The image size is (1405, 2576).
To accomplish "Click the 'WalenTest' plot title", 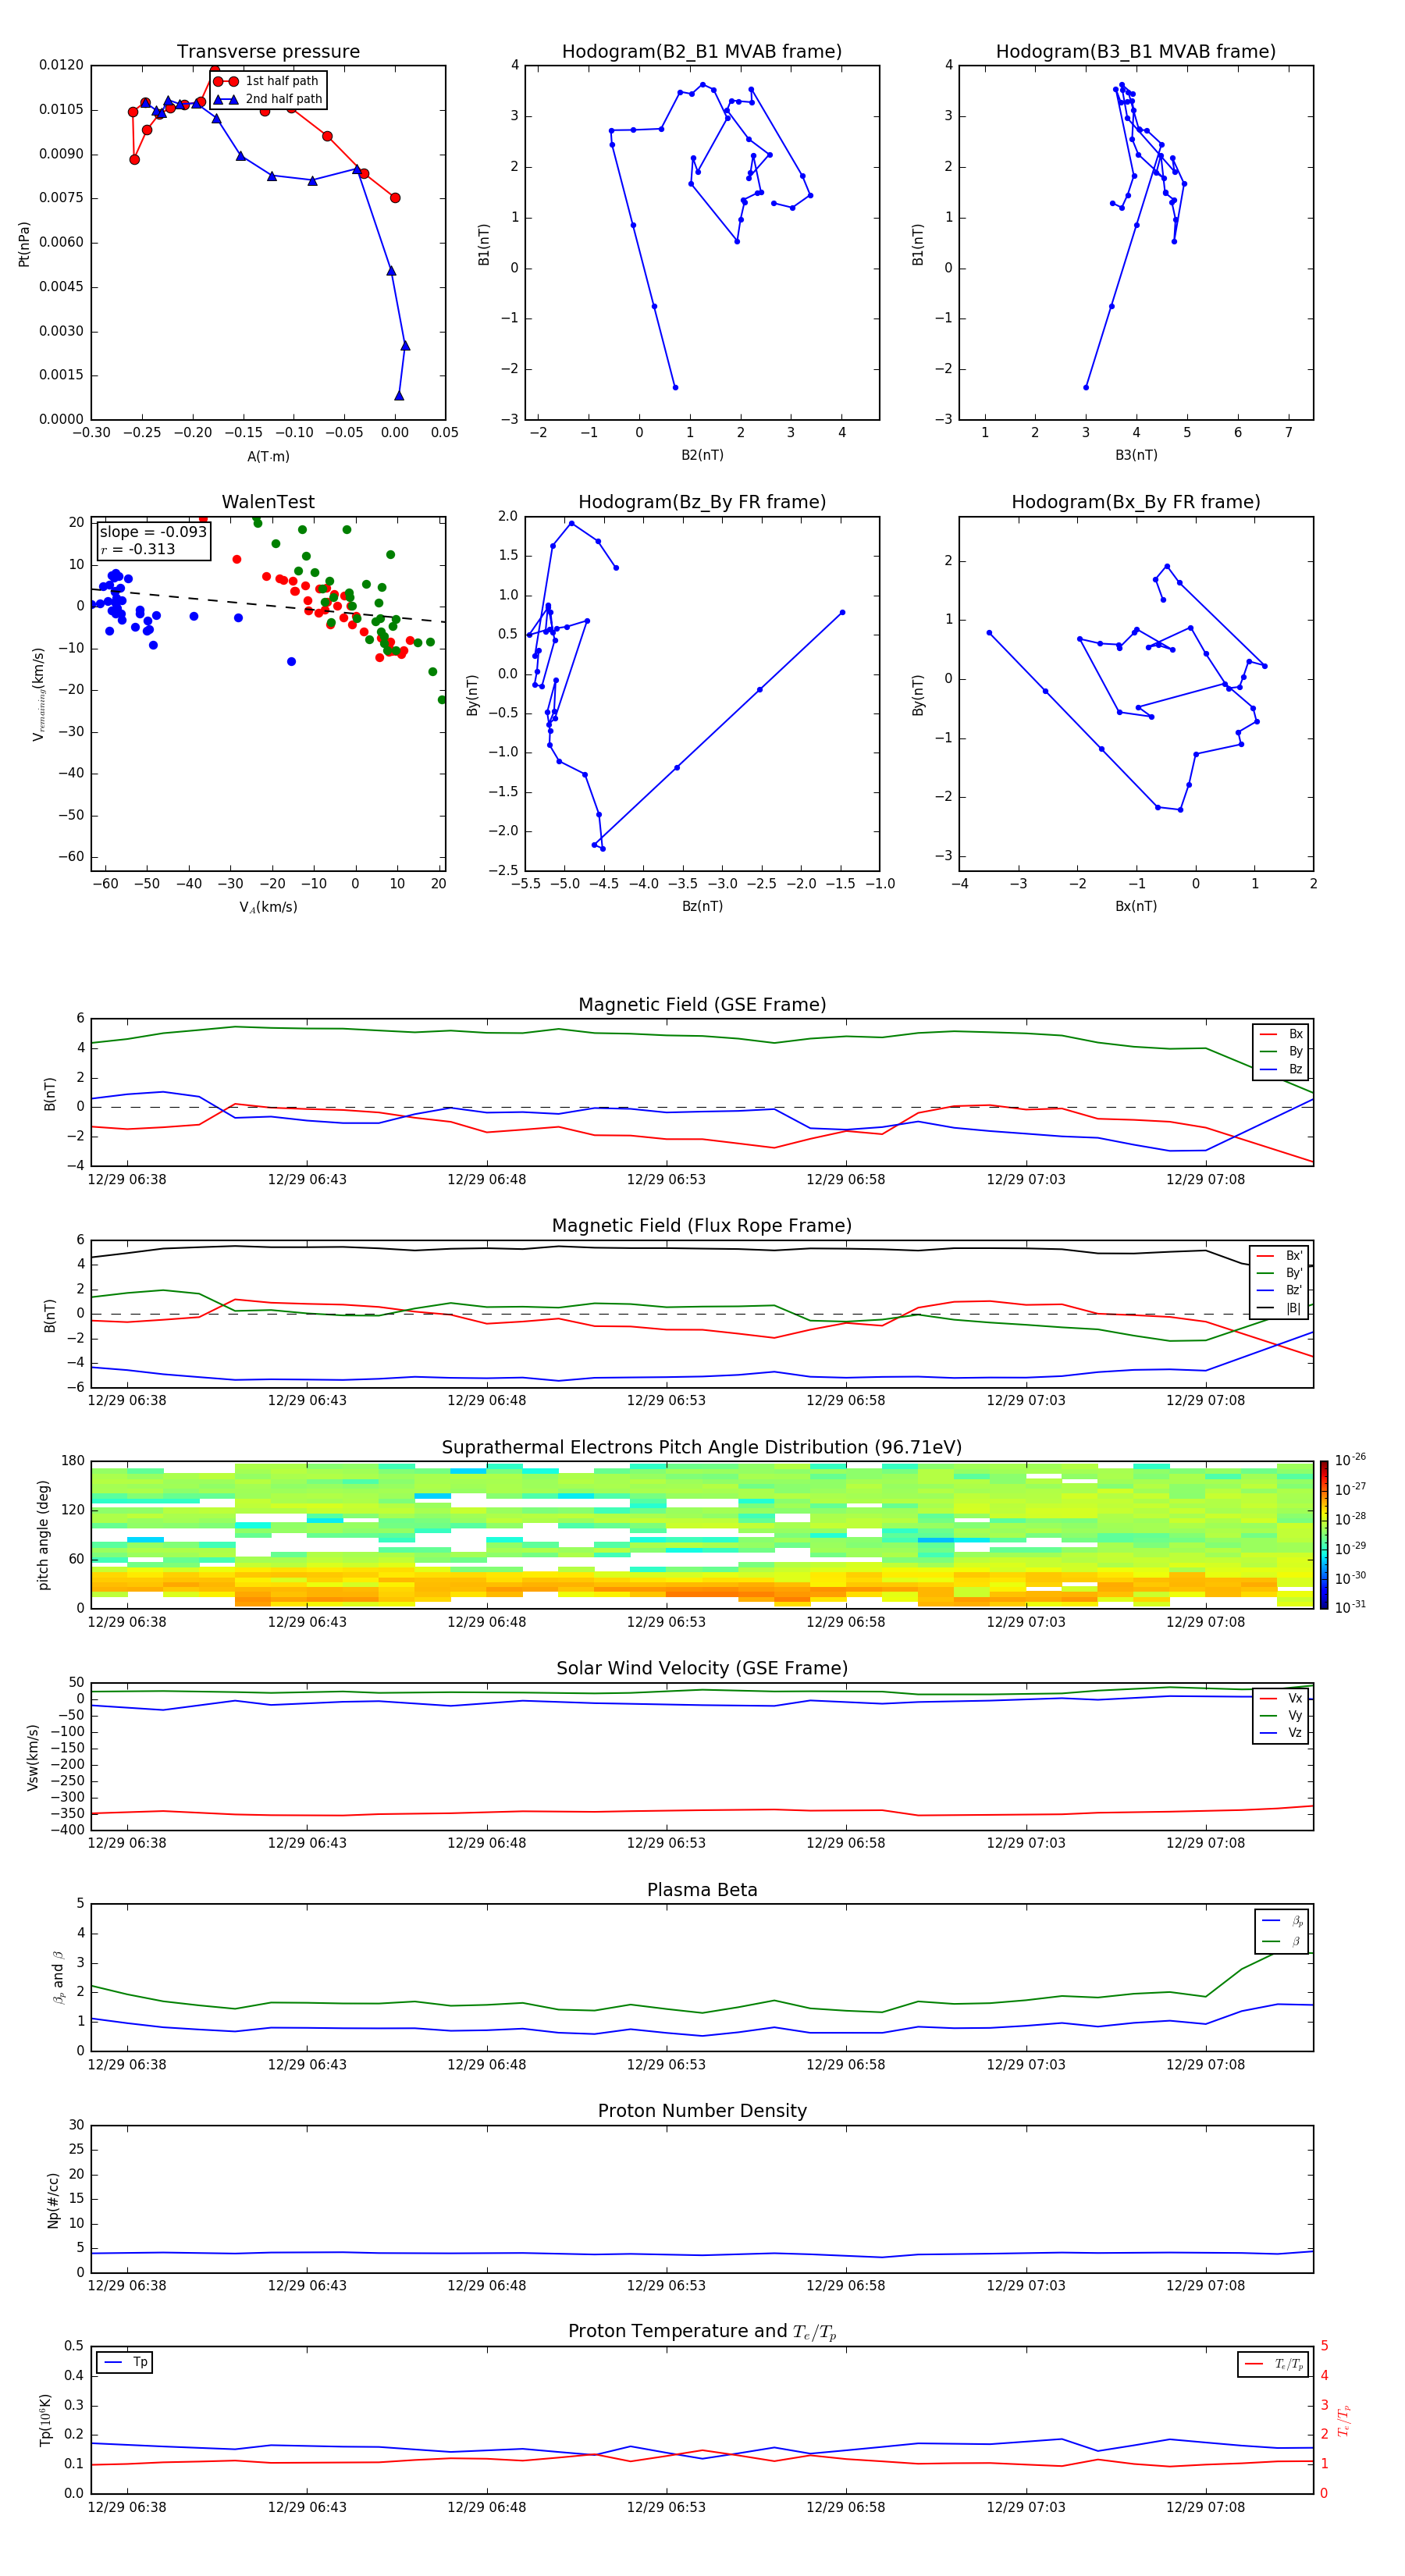I will tap(268, 502).
